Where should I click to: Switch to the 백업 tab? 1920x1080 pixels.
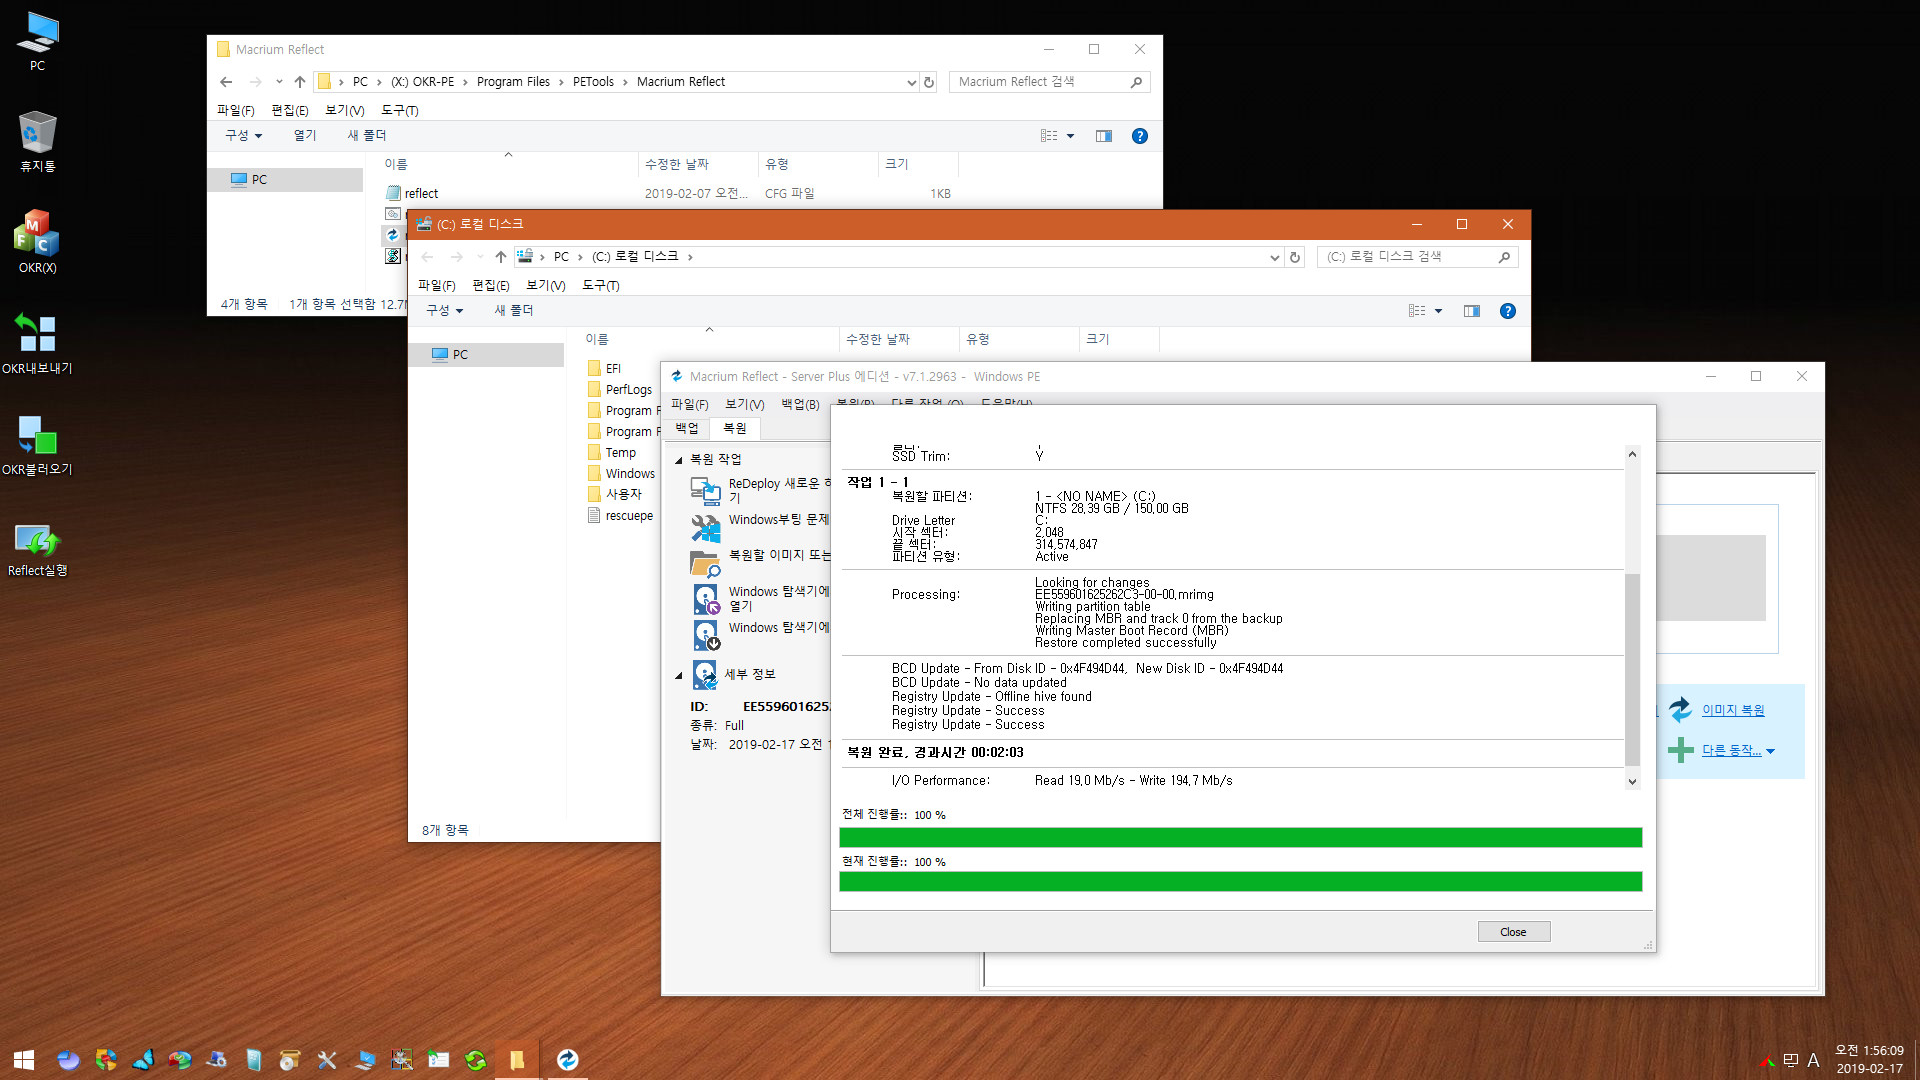tap(687, 428)
